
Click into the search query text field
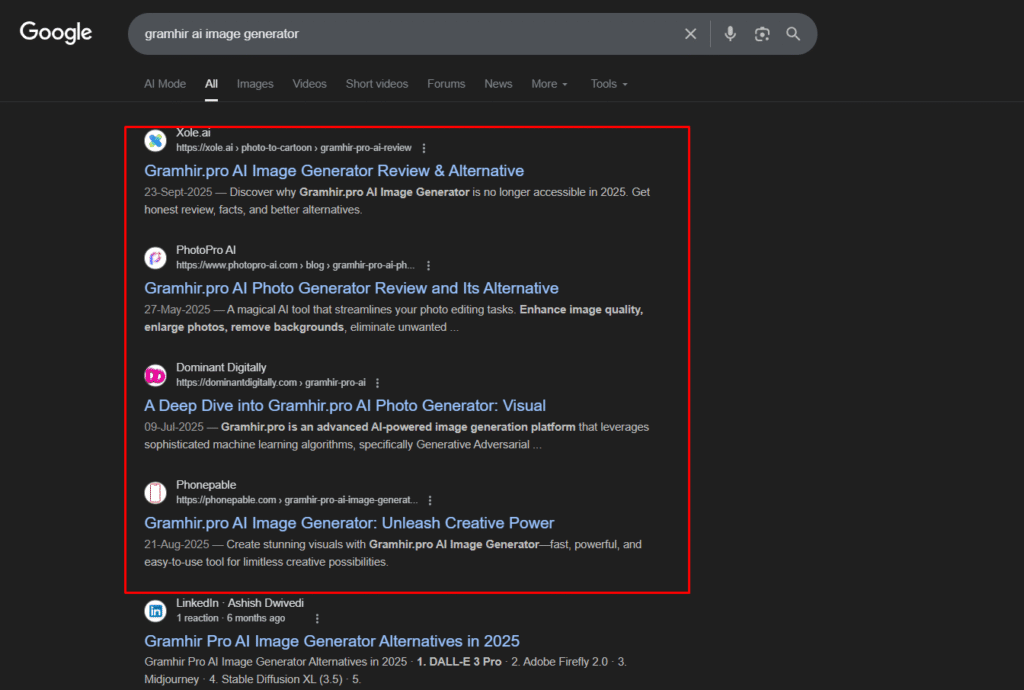[400, 34]
